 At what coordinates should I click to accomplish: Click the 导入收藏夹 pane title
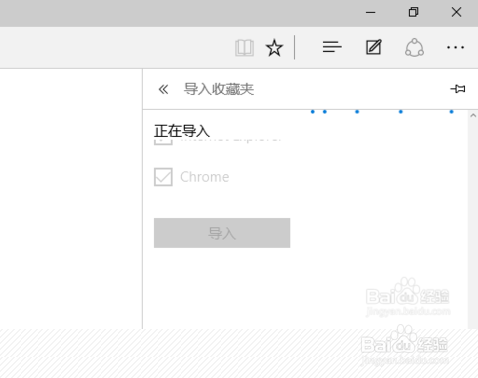click(x=219, y=89)
